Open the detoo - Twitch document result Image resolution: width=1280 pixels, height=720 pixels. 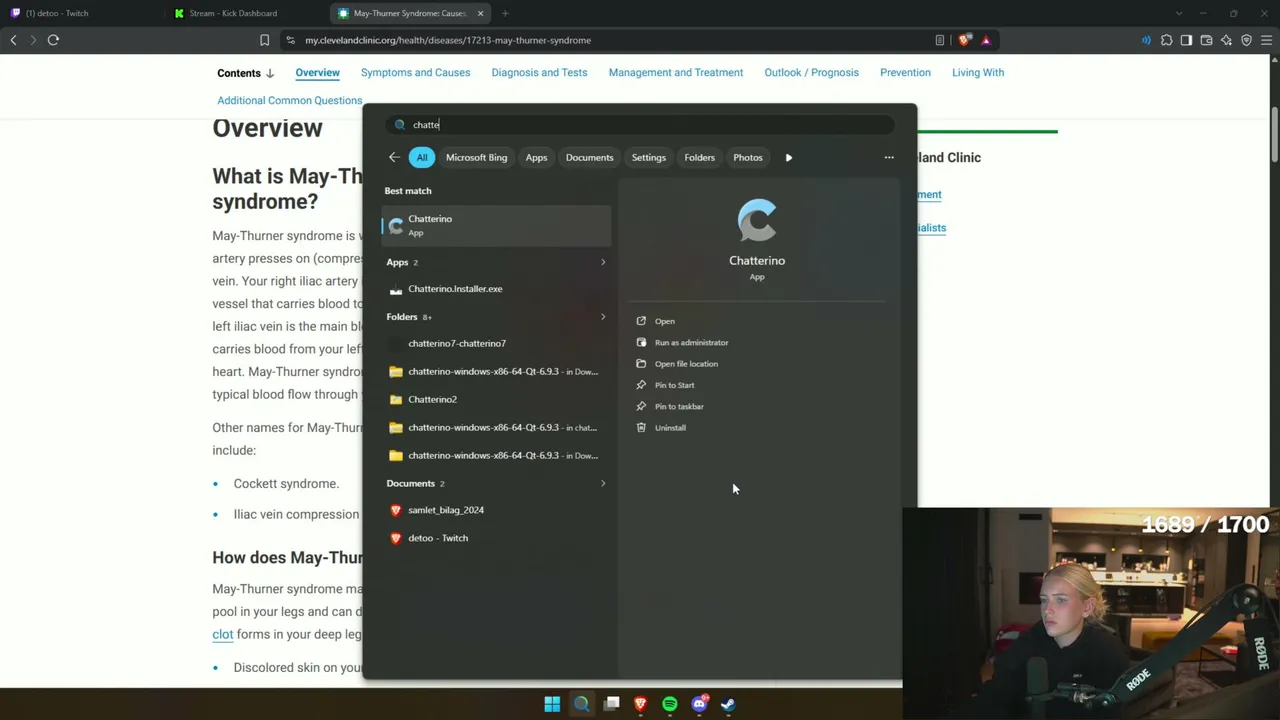[496, 538]
